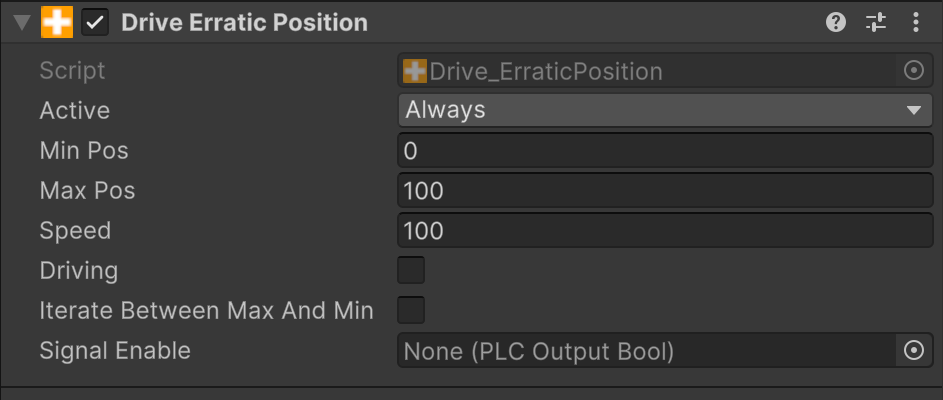Image resolution: width=943 pixels, height=400 pixels.
Task: Click the Speed value field
Action: pos(665,231)
